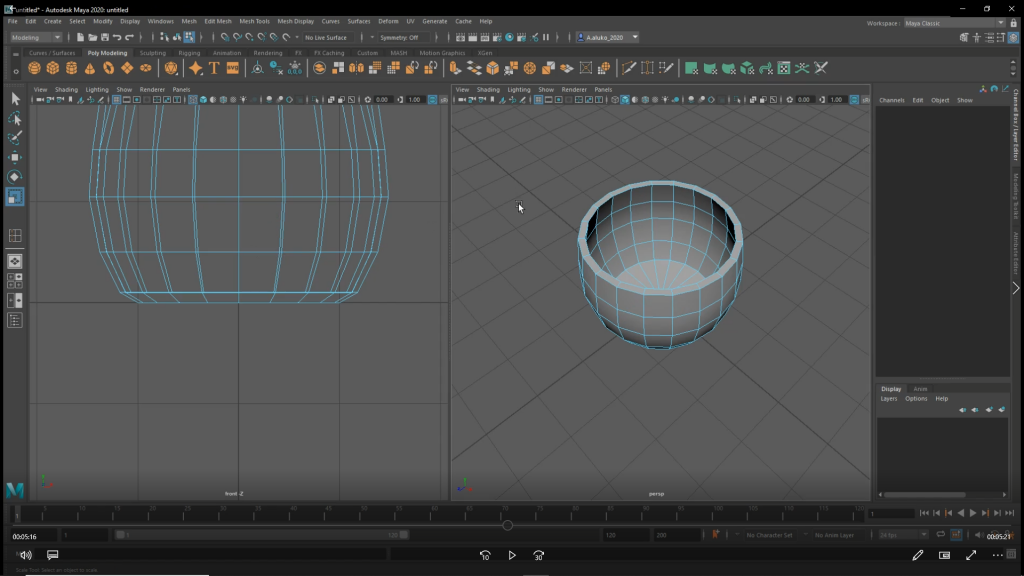The height and width of the screenshot is (576, 1024).
Task: Click the Channels menu in Channel Box
Action: coord(891,100)
